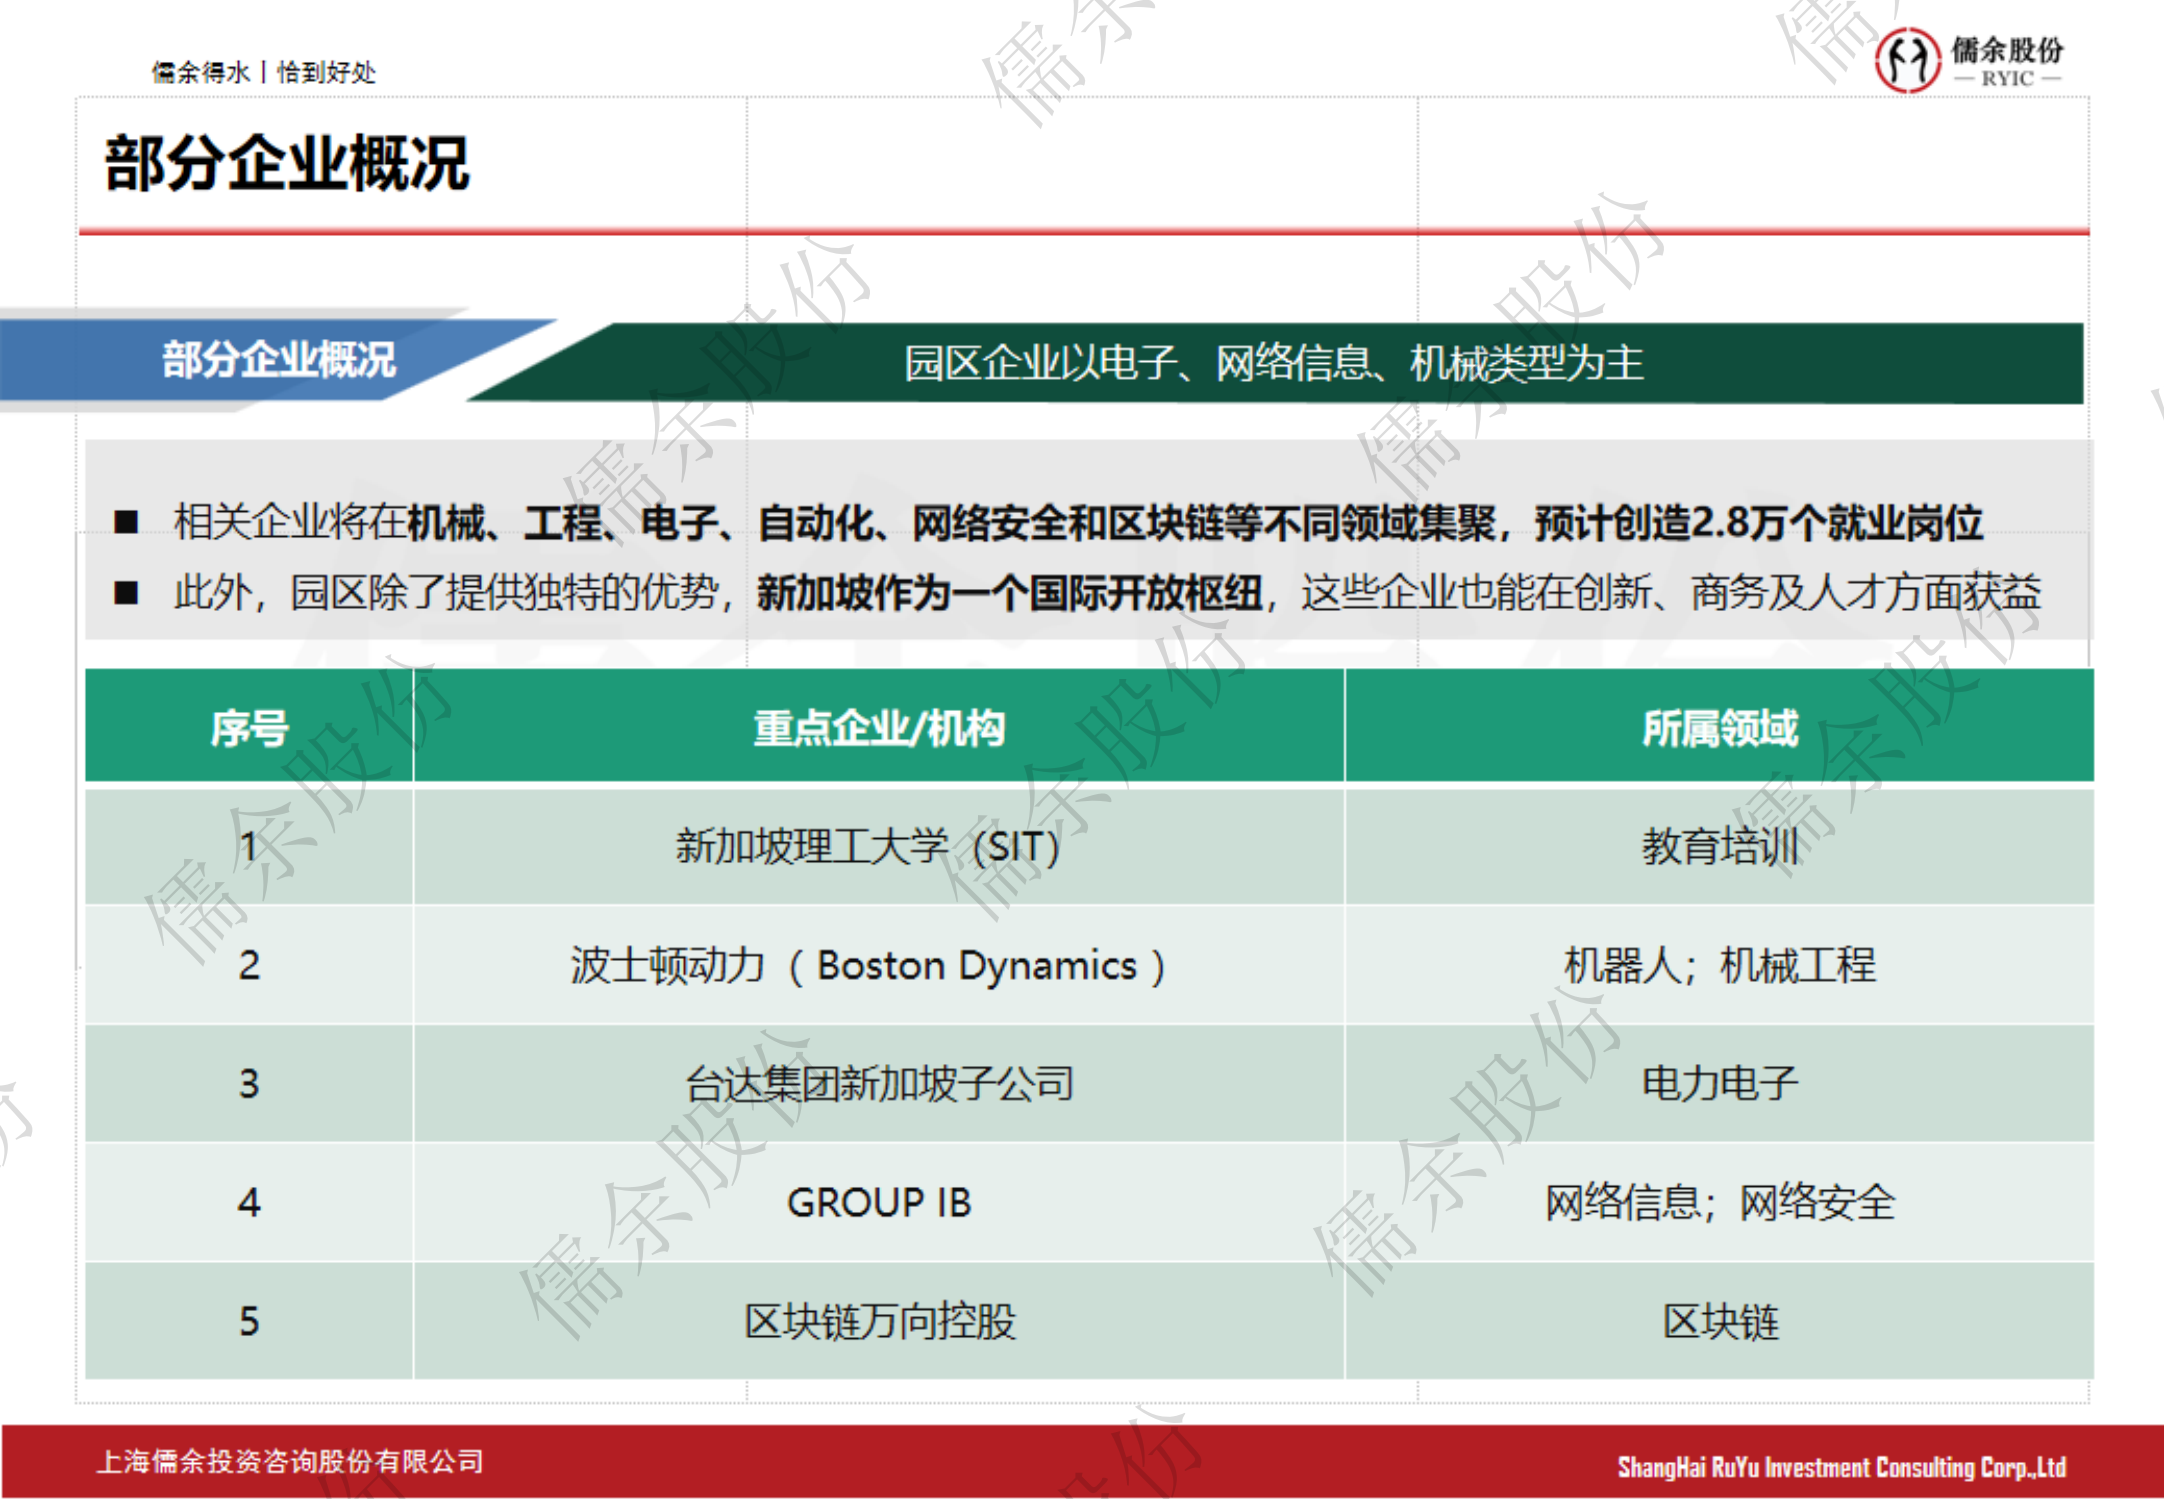Select the blue 部分企业概况 banner label
The image size is (2165, 1500).
click(x=278, y=360)
